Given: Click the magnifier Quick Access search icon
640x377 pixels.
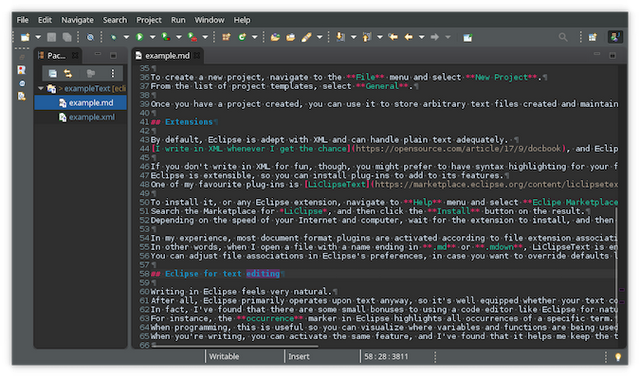Looking at the screenshot, I should (563, 37).
